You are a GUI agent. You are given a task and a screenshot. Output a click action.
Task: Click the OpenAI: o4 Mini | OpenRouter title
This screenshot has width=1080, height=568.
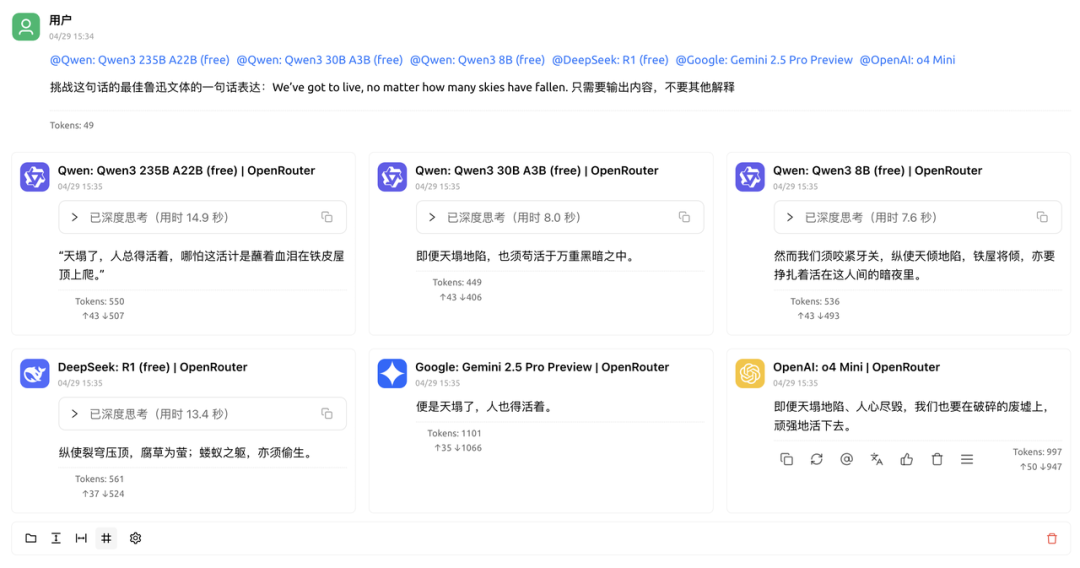tap(856, 367)
